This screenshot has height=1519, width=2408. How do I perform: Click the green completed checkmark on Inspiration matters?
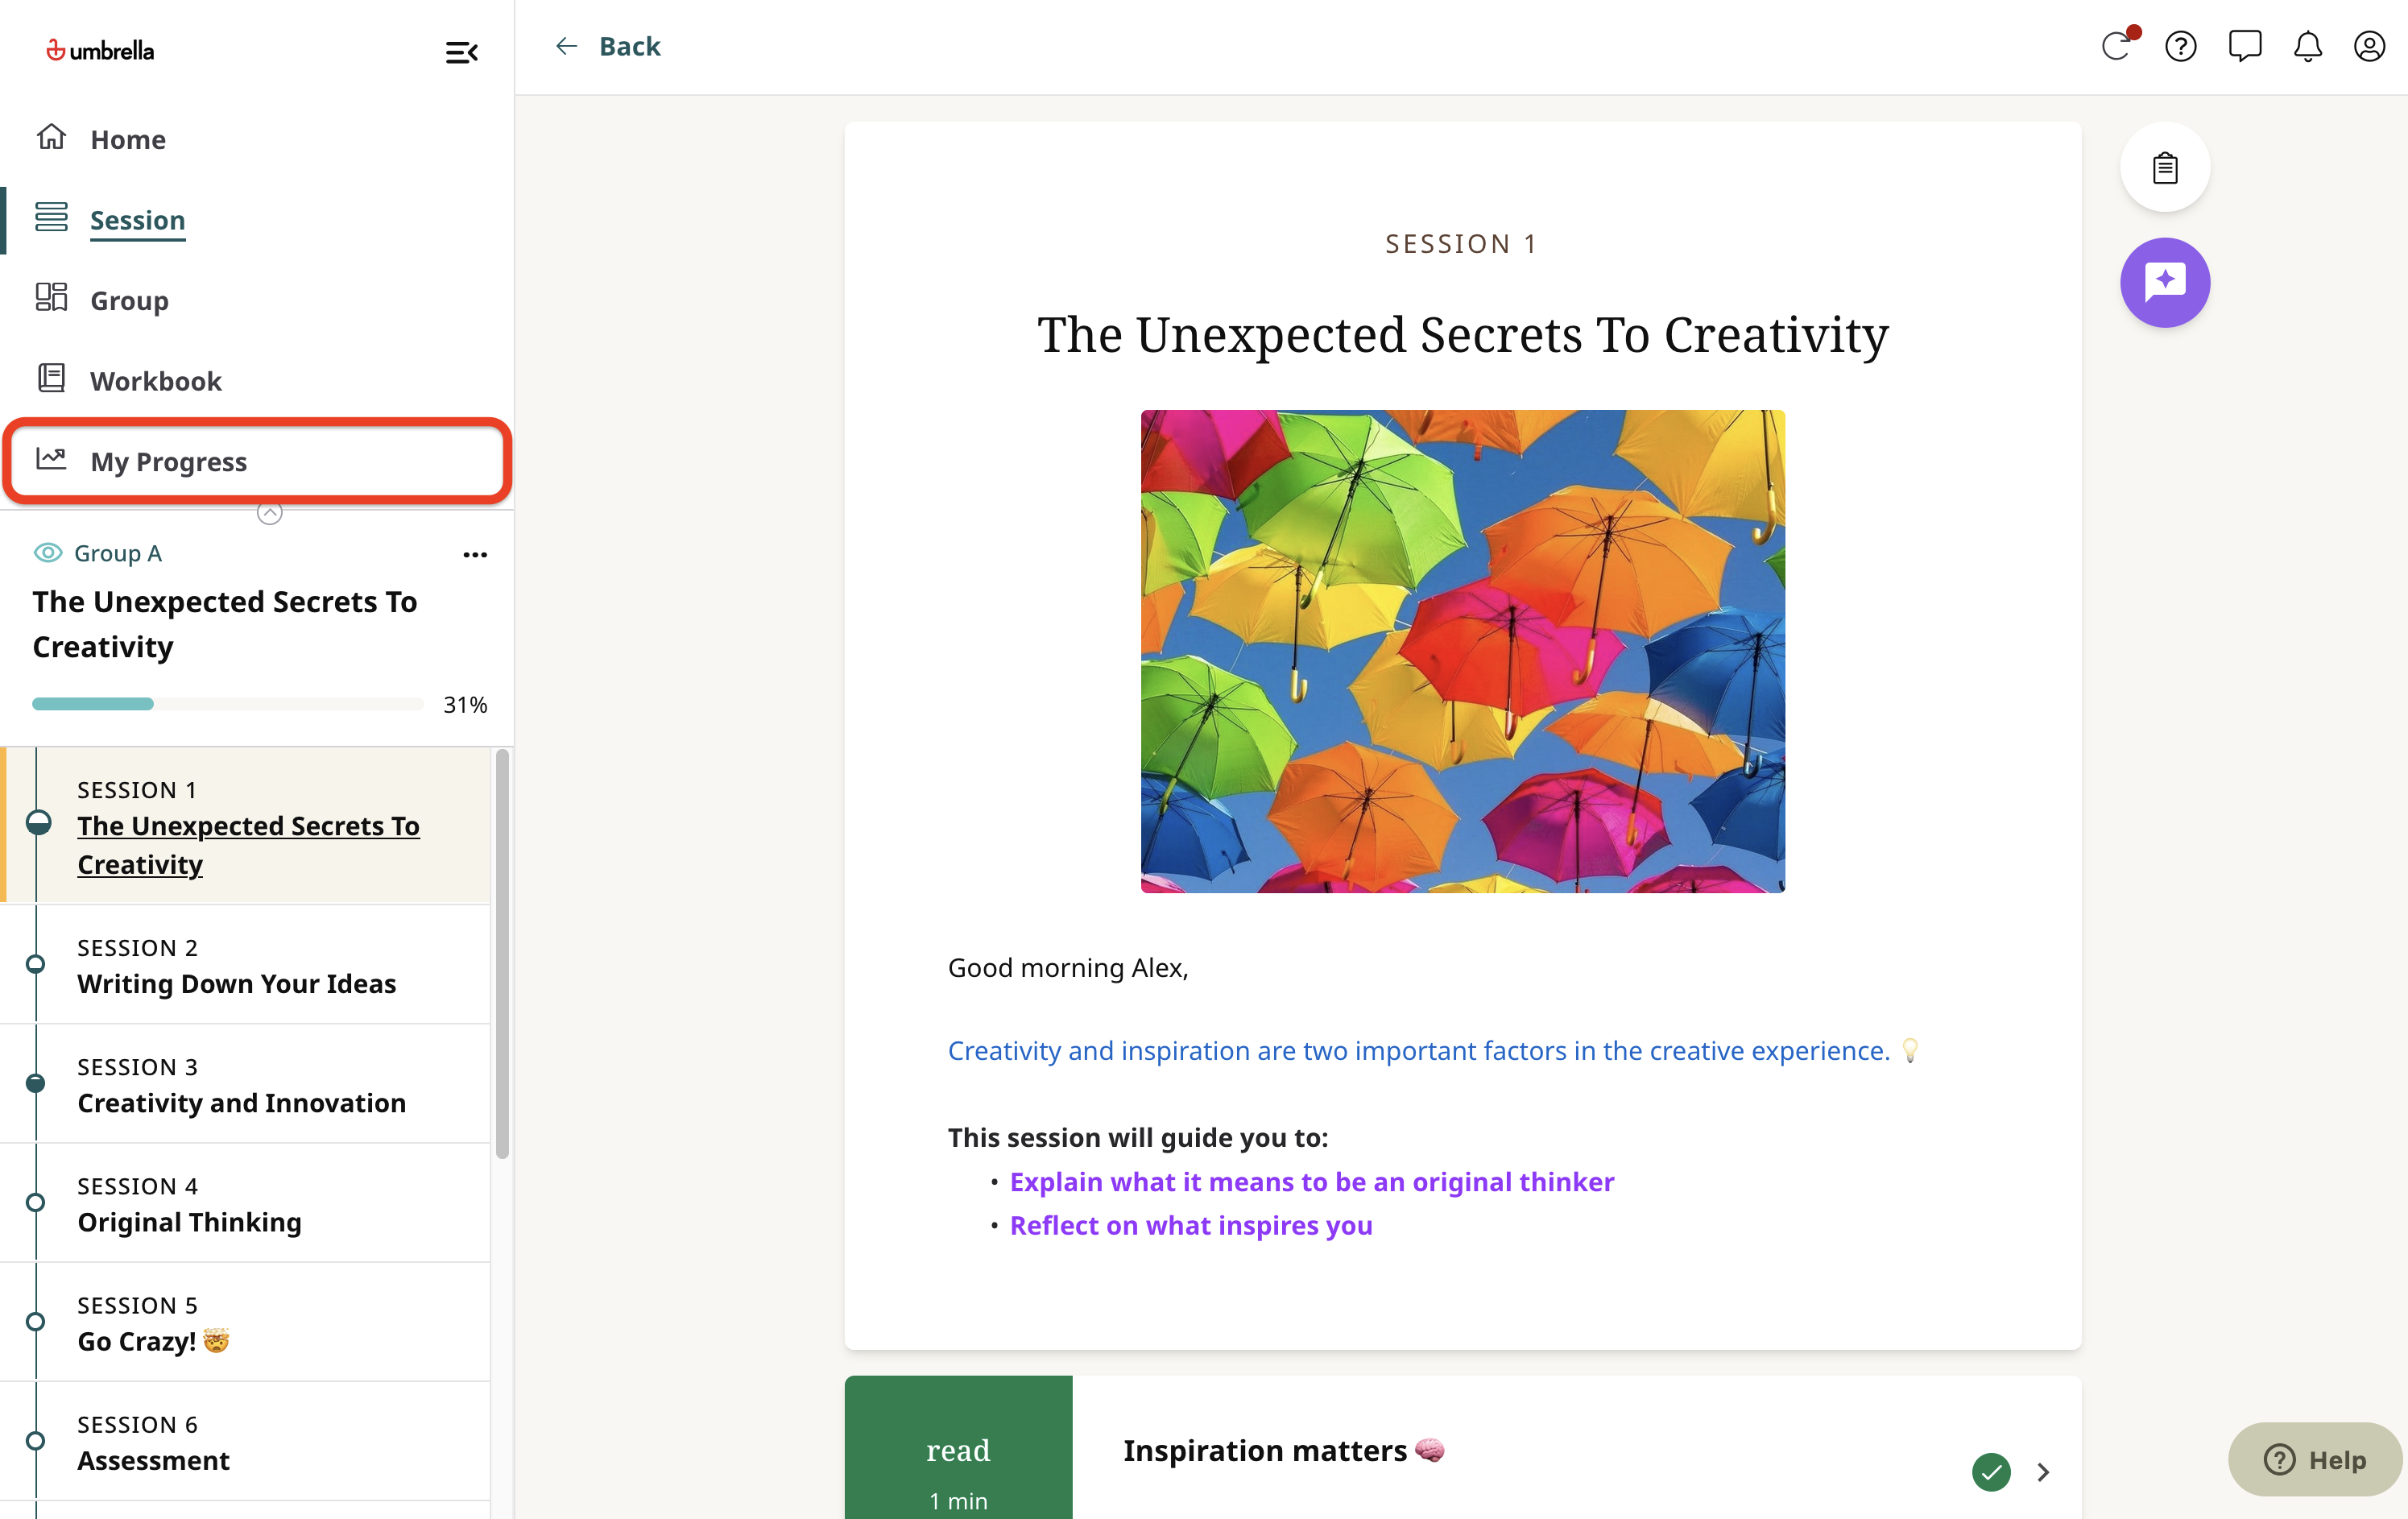pos(1991,1472)
